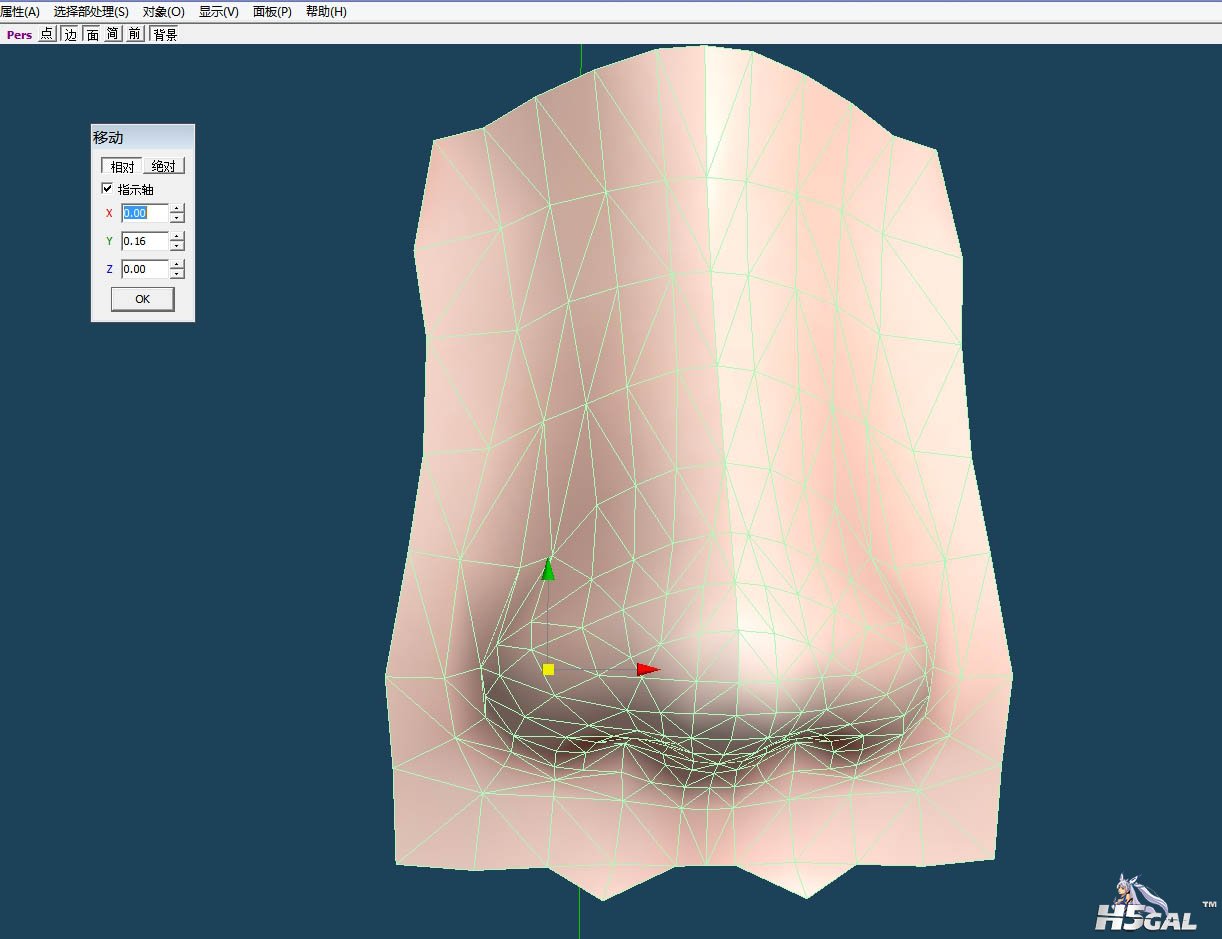Click the green Y-axis gizmo arrow
1222x939 pixels.
547,570
